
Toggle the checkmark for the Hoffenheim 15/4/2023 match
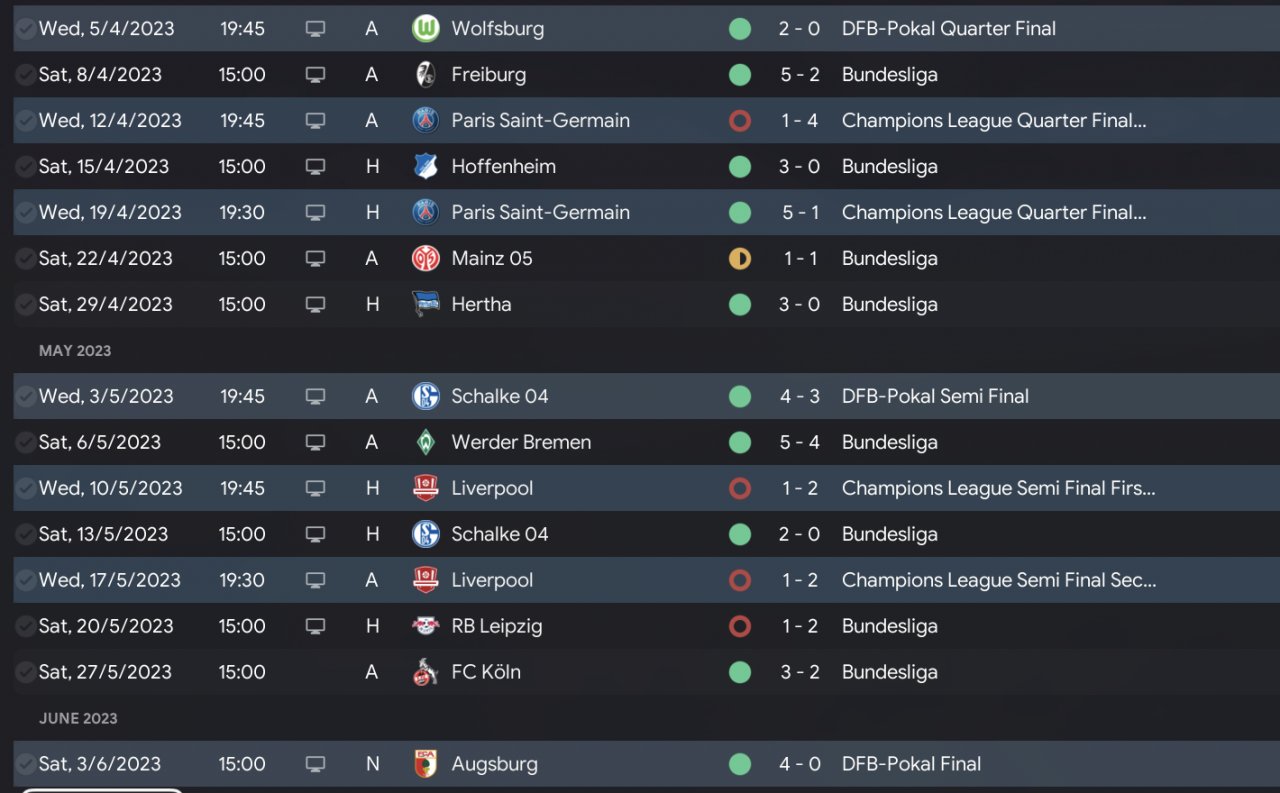click(x=25, y=167)
